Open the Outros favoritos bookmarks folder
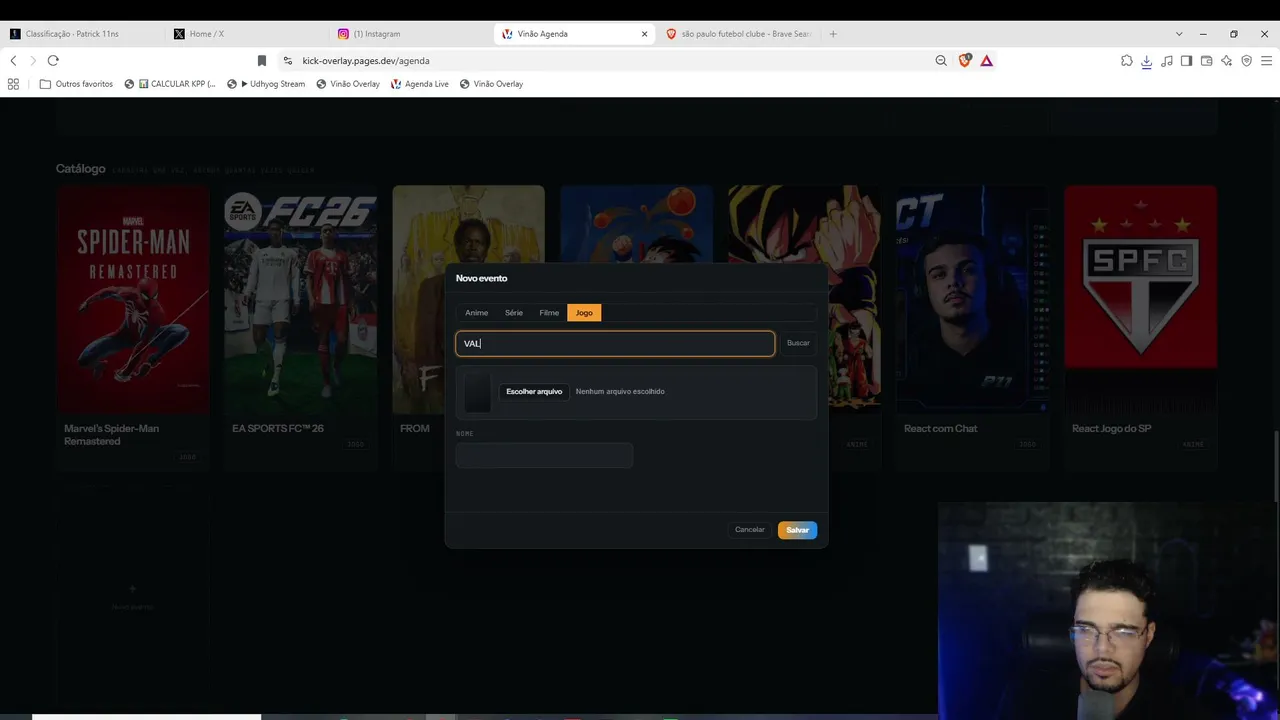The width and height of the screenshot is (1280, 720). (x=76, y=84)
